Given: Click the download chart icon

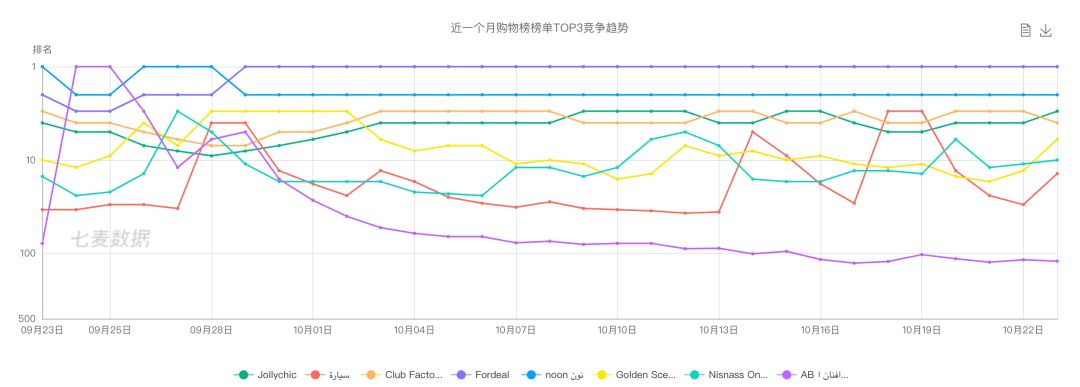Looking at the screenshot, I should click(x=1046, y=30).
